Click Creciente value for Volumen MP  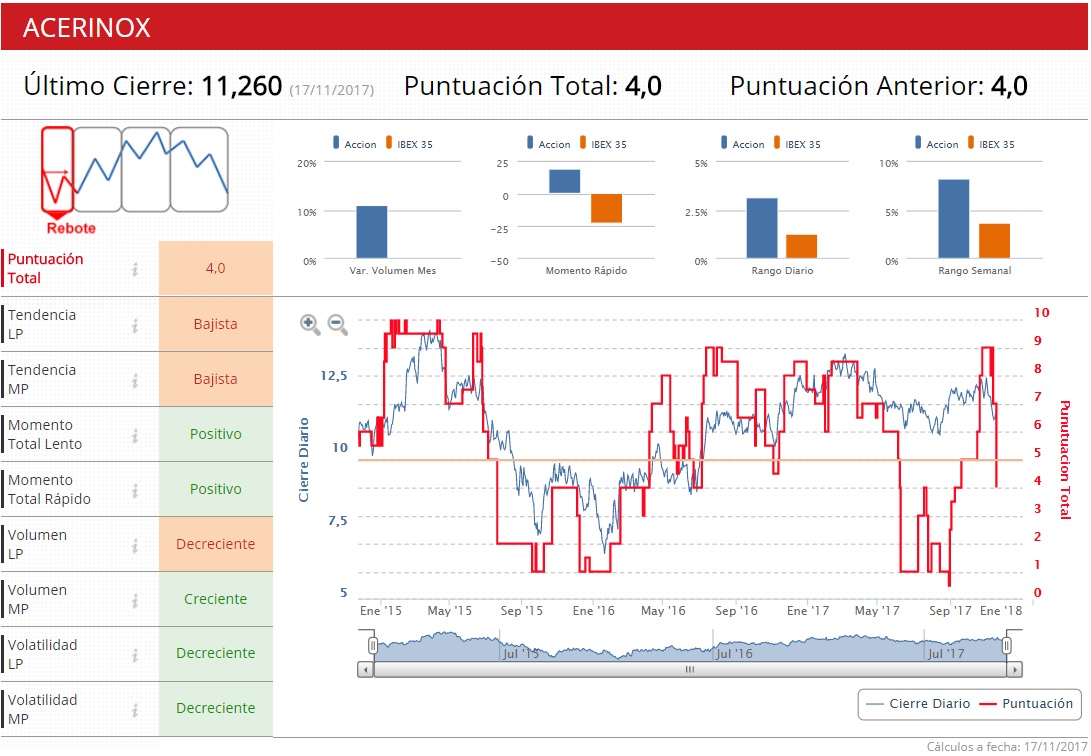pos(216,599)
